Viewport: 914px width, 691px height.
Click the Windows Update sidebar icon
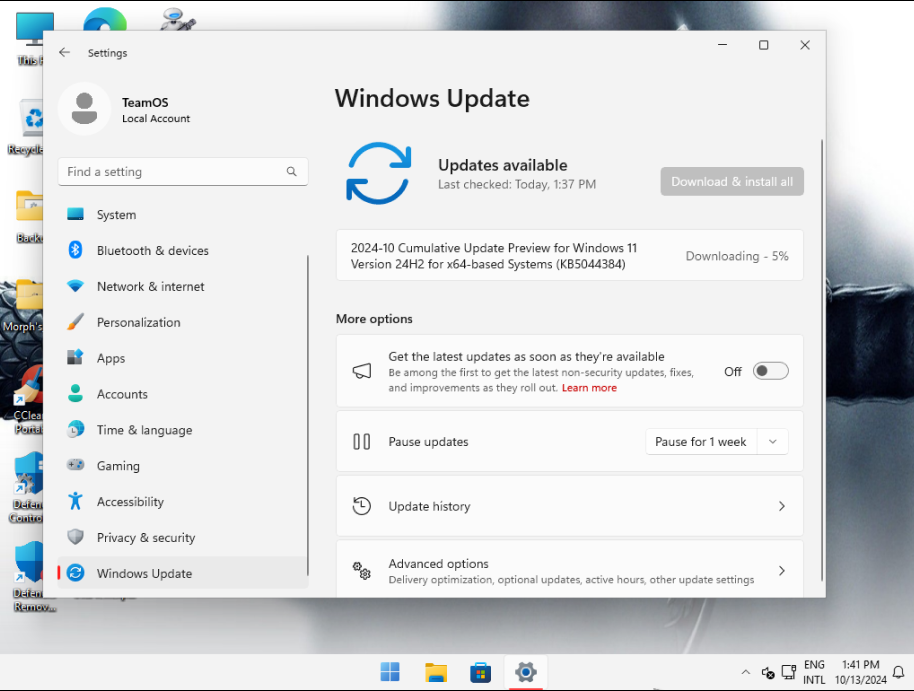75,573
